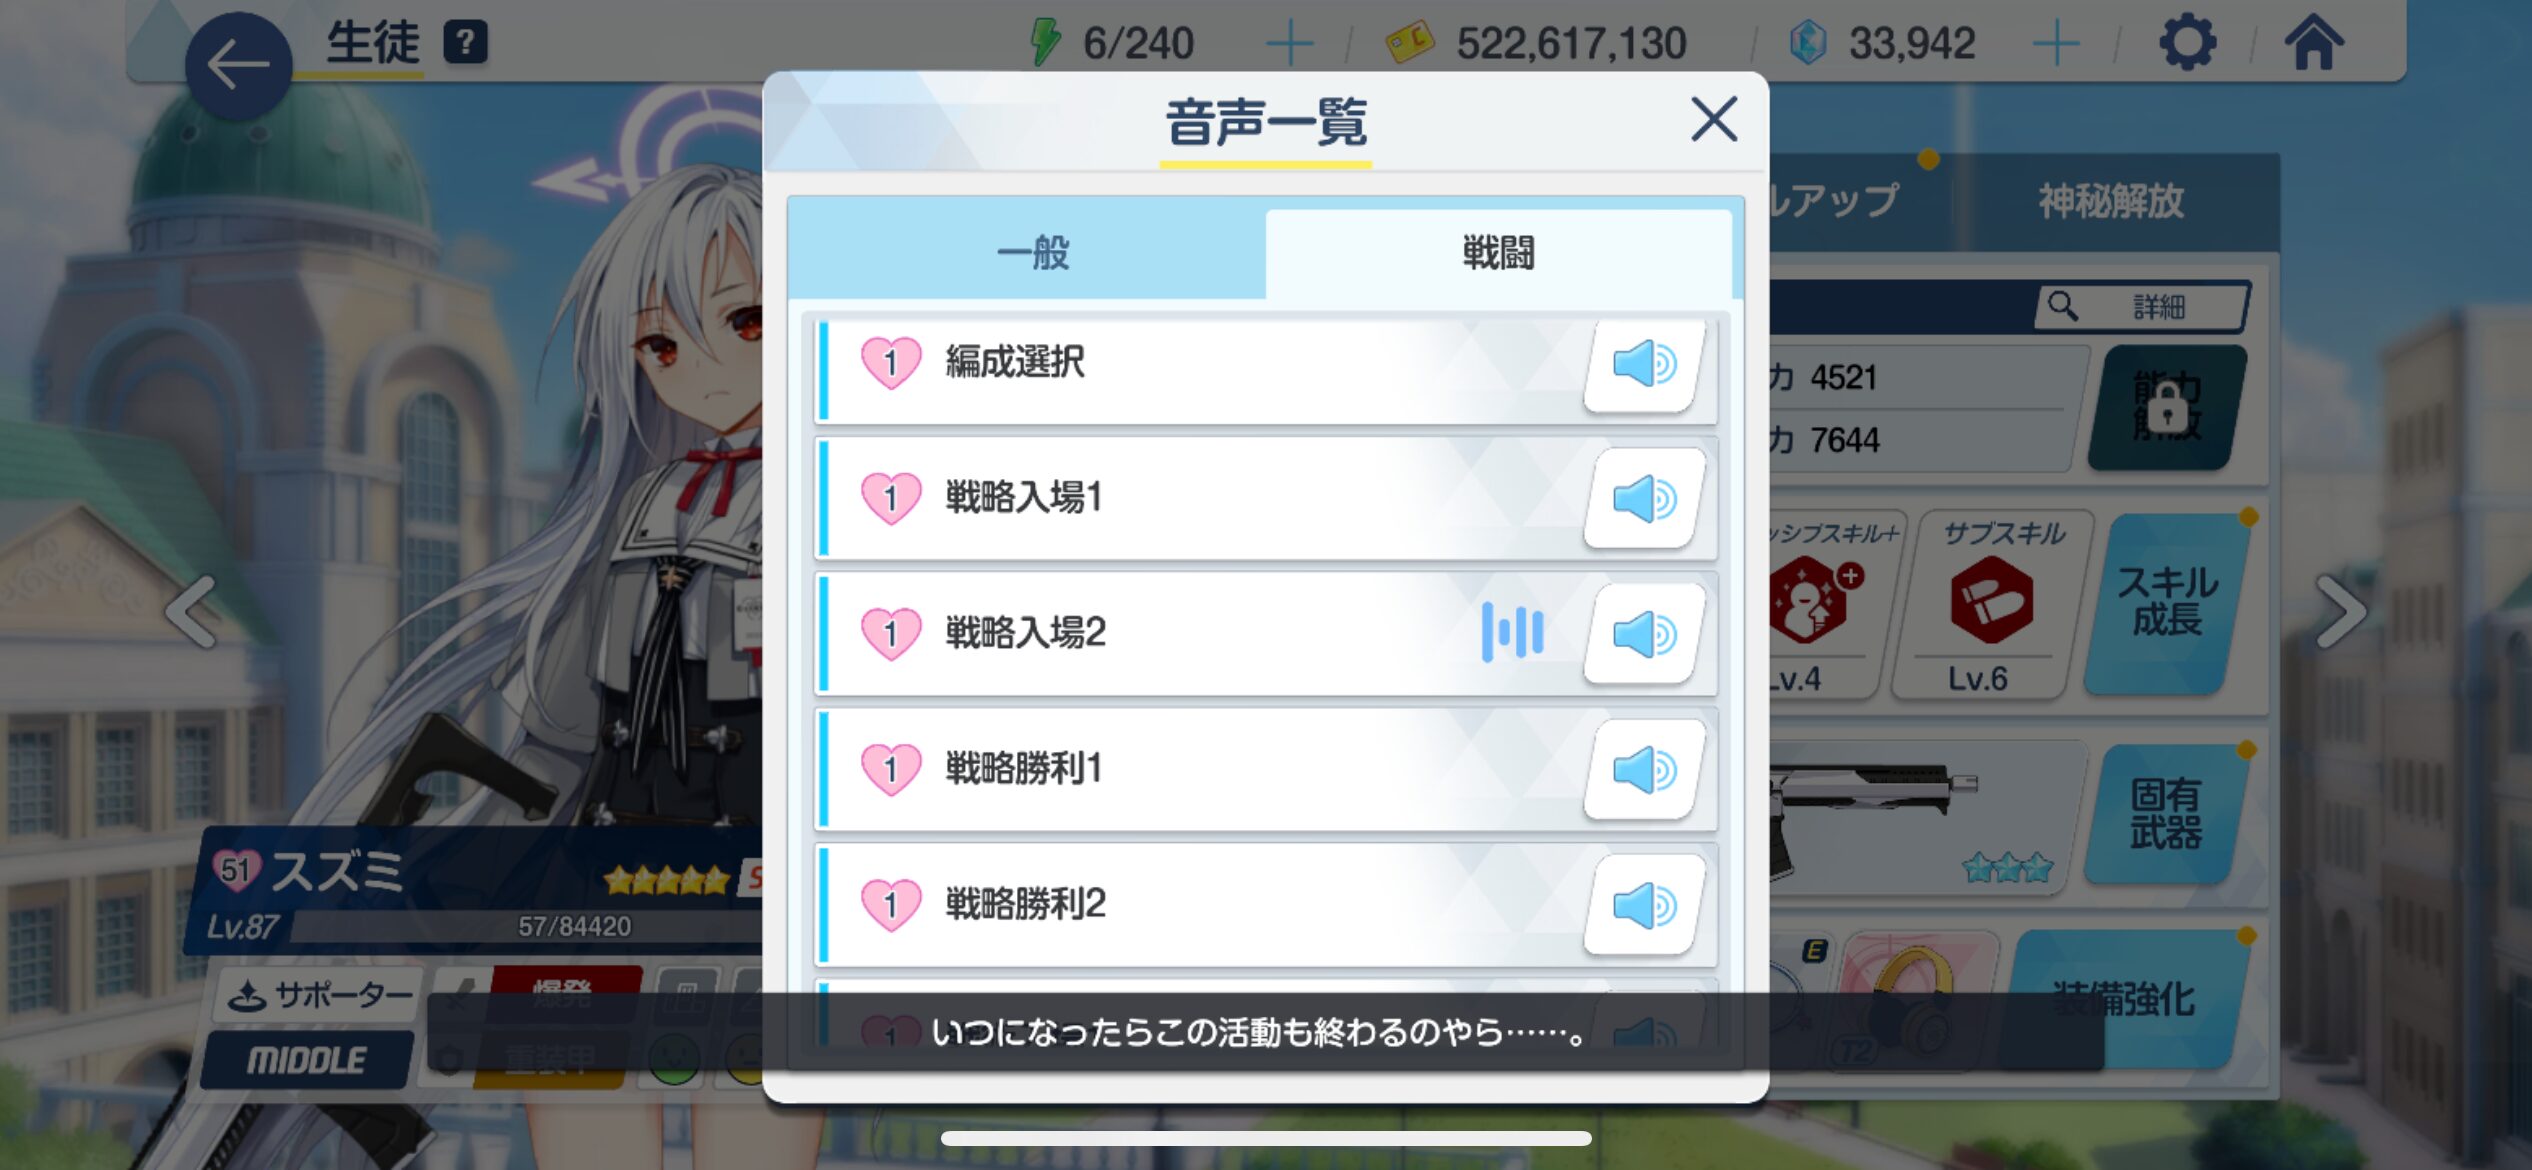Screen dimensions: 2532x1170
Task: Play the 戦略入場1 voice clip
Action: click(x=1644, y=499)
